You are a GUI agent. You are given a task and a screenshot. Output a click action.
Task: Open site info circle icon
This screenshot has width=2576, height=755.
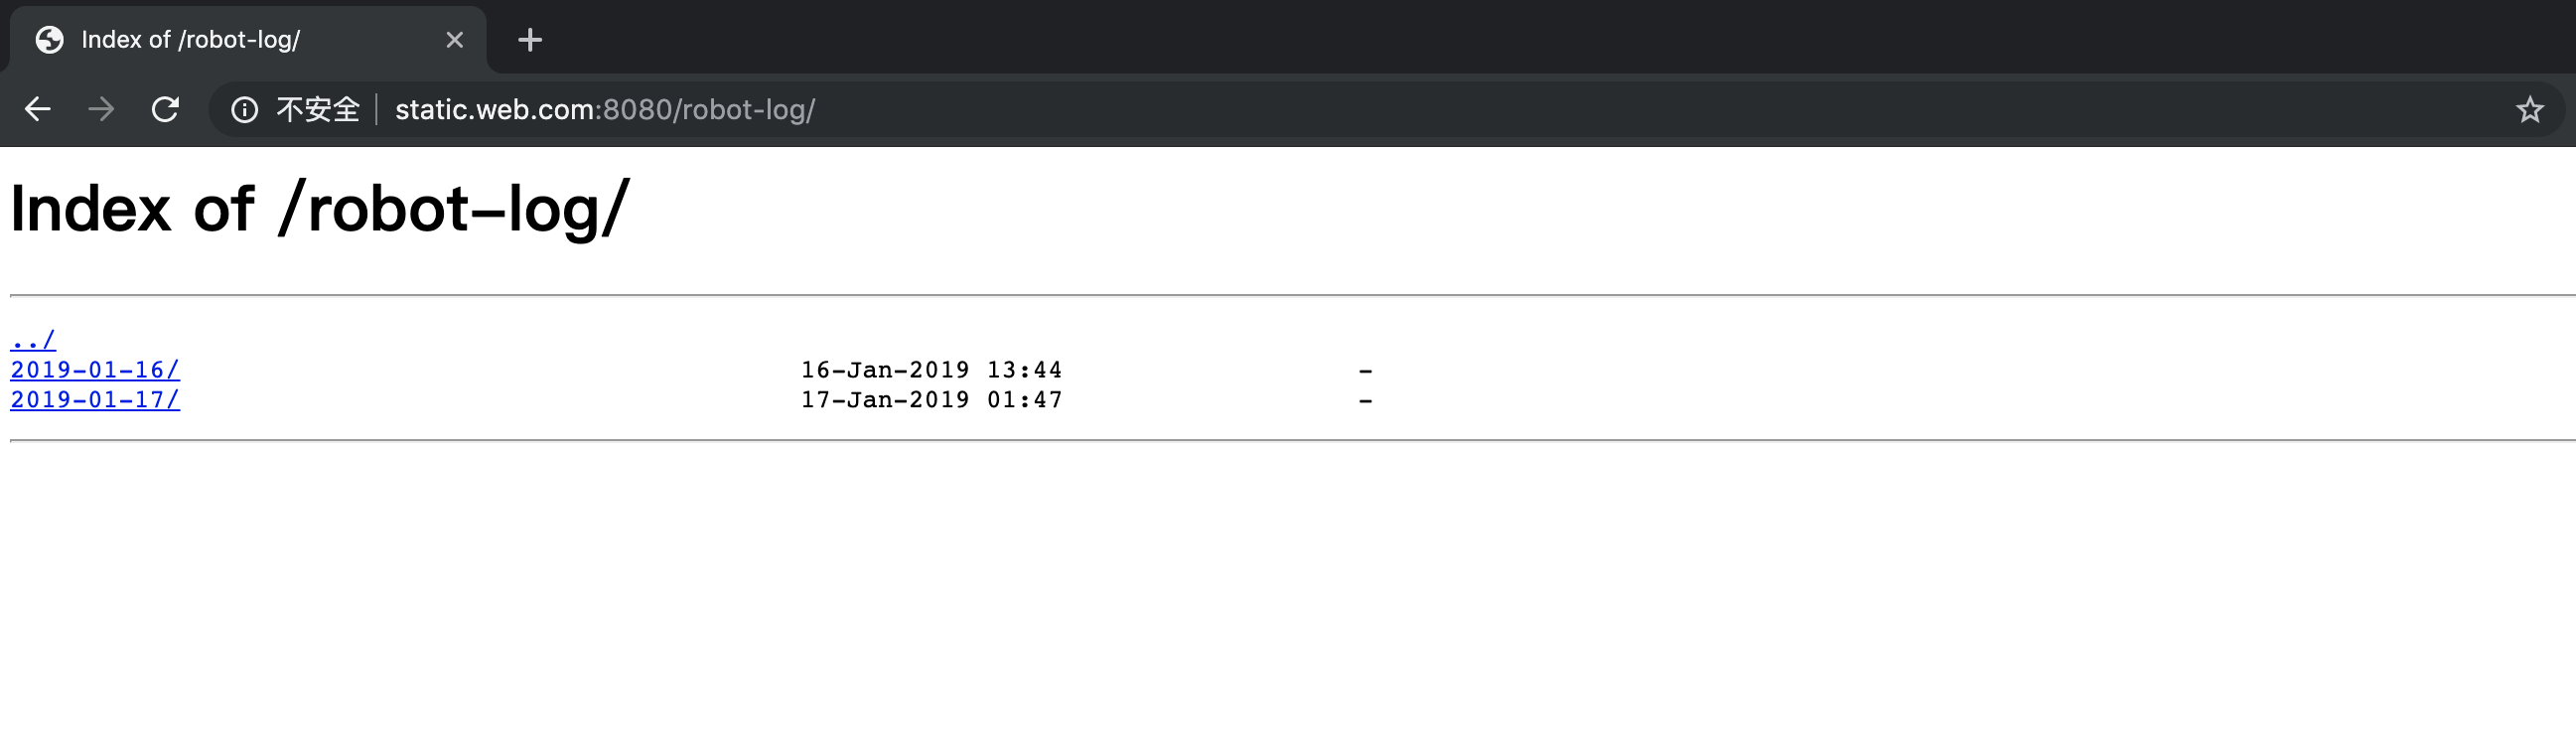[244, 109]
